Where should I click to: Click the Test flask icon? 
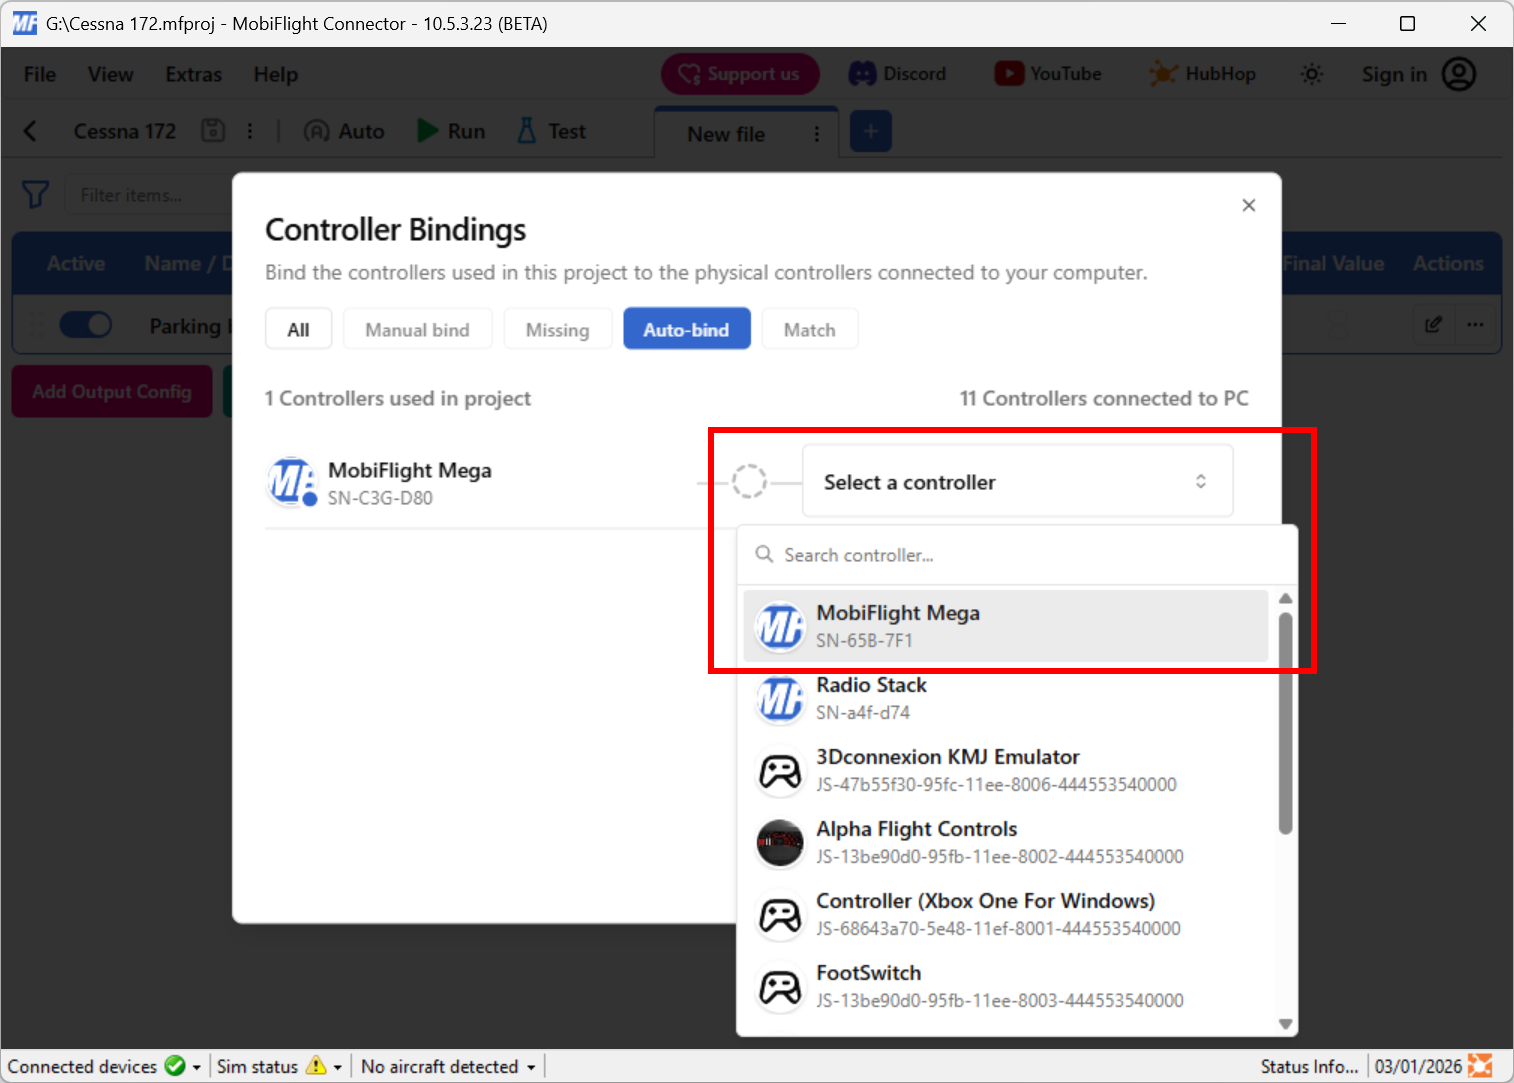click(x=527, y=130)
